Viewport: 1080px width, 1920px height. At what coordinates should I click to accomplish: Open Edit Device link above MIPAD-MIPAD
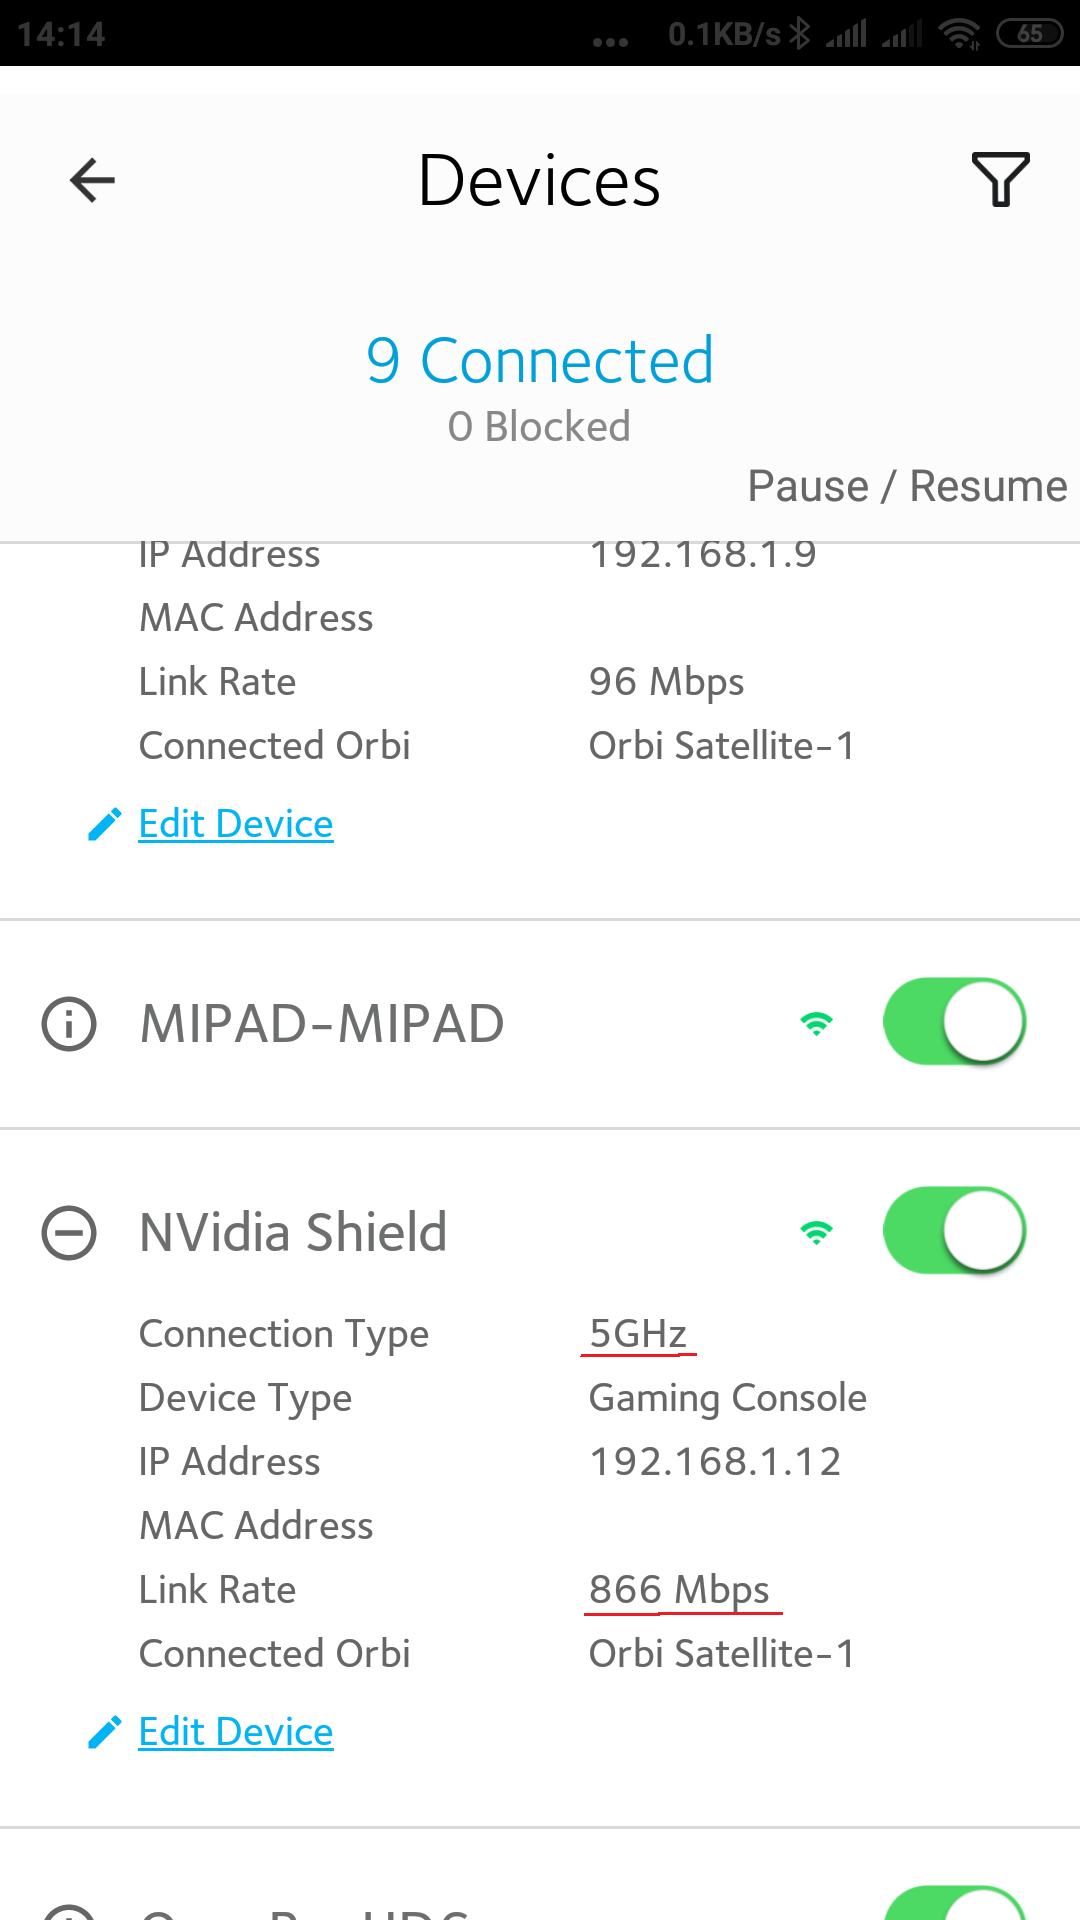(236, 824)
